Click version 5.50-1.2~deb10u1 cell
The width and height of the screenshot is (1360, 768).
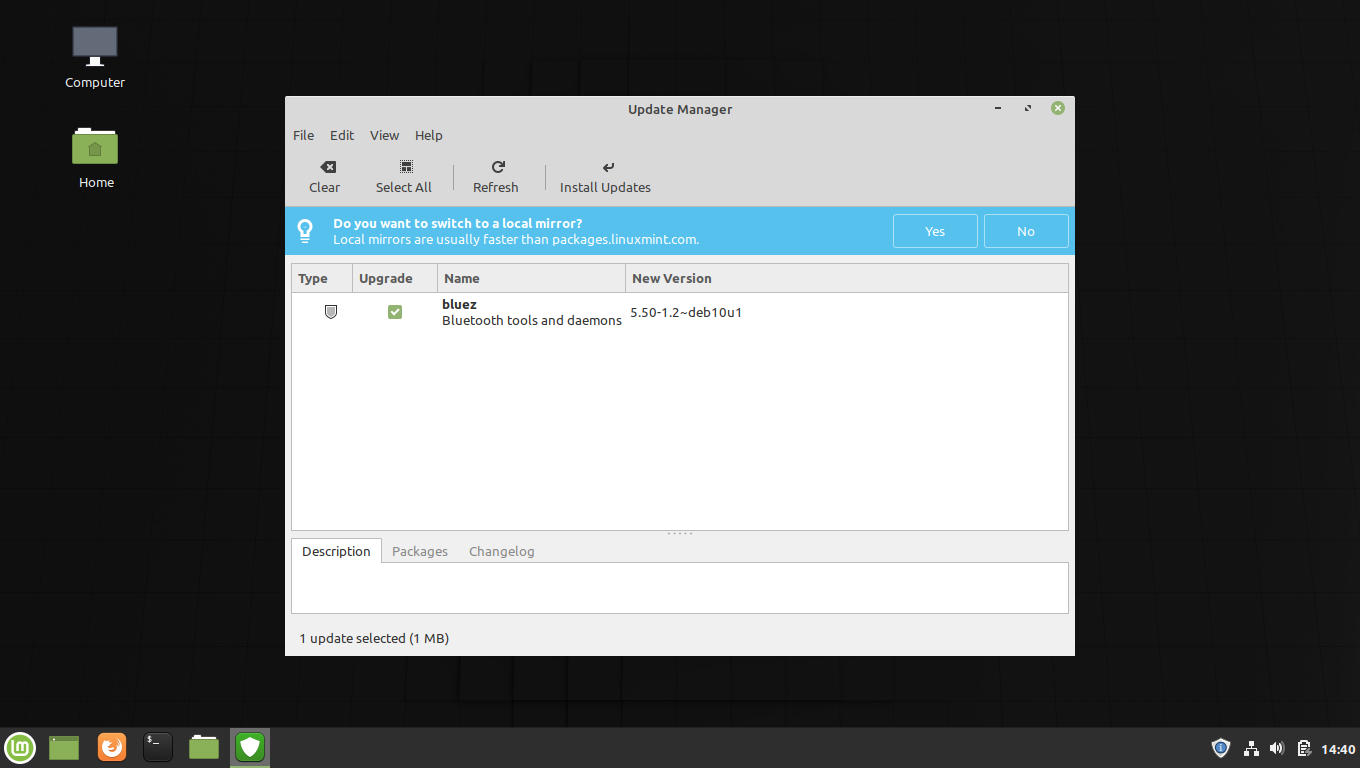point(686,312)
